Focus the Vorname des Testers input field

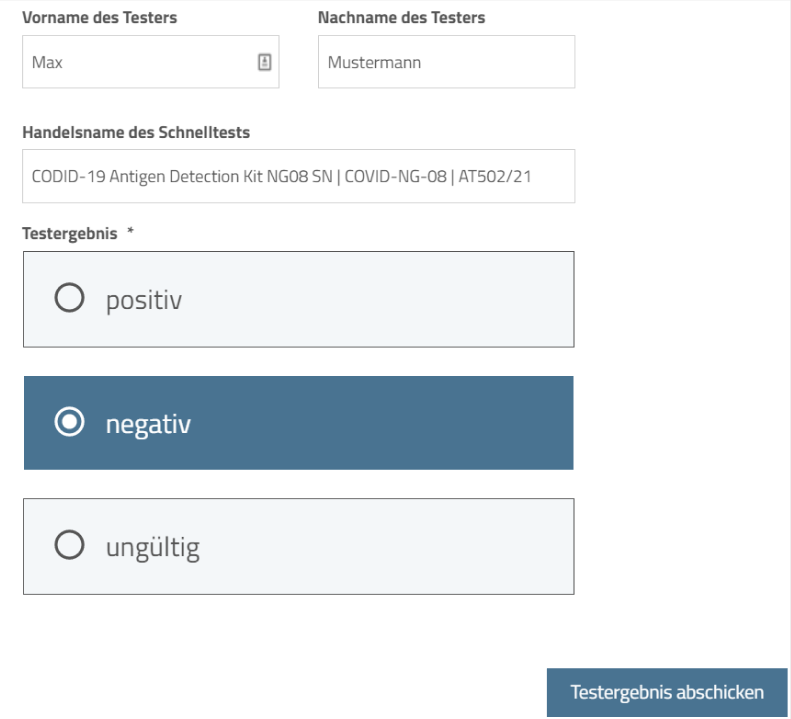pyautogui.click(x=150, y=62)
